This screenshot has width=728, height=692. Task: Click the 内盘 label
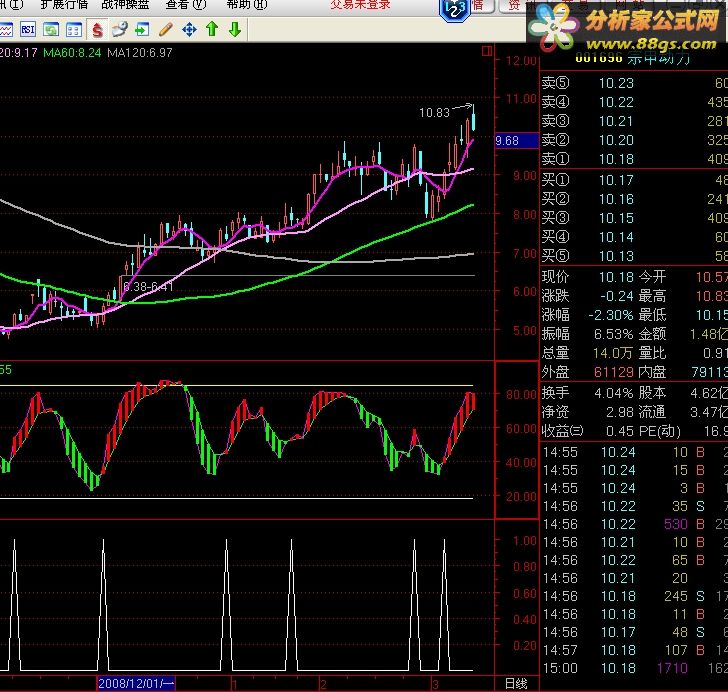point(652,372)
